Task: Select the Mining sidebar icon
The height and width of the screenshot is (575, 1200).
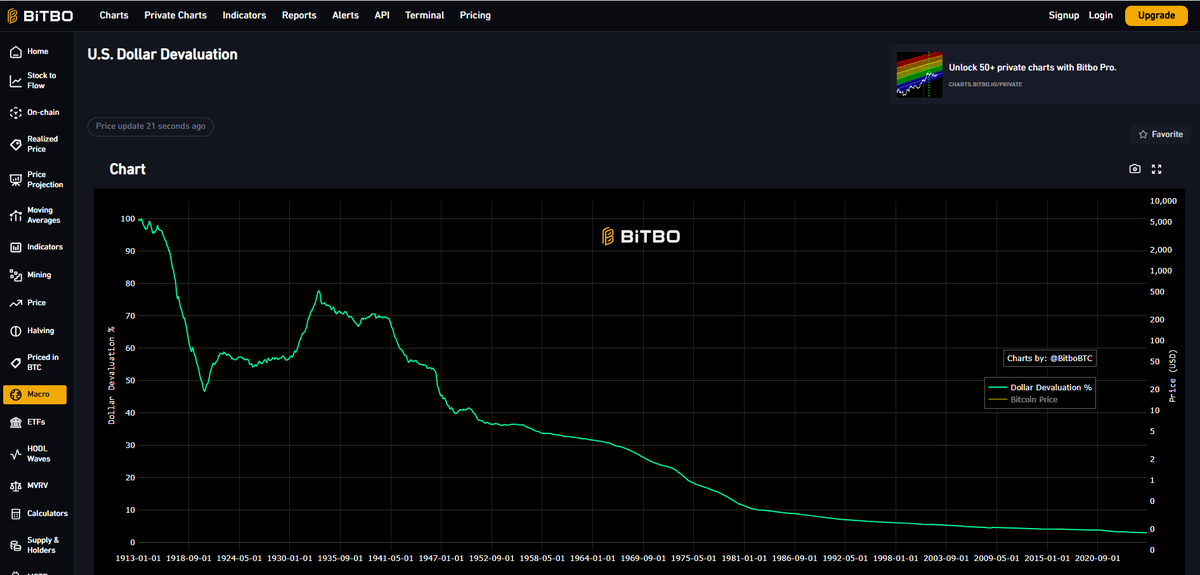Action: [x=15, y=275]
